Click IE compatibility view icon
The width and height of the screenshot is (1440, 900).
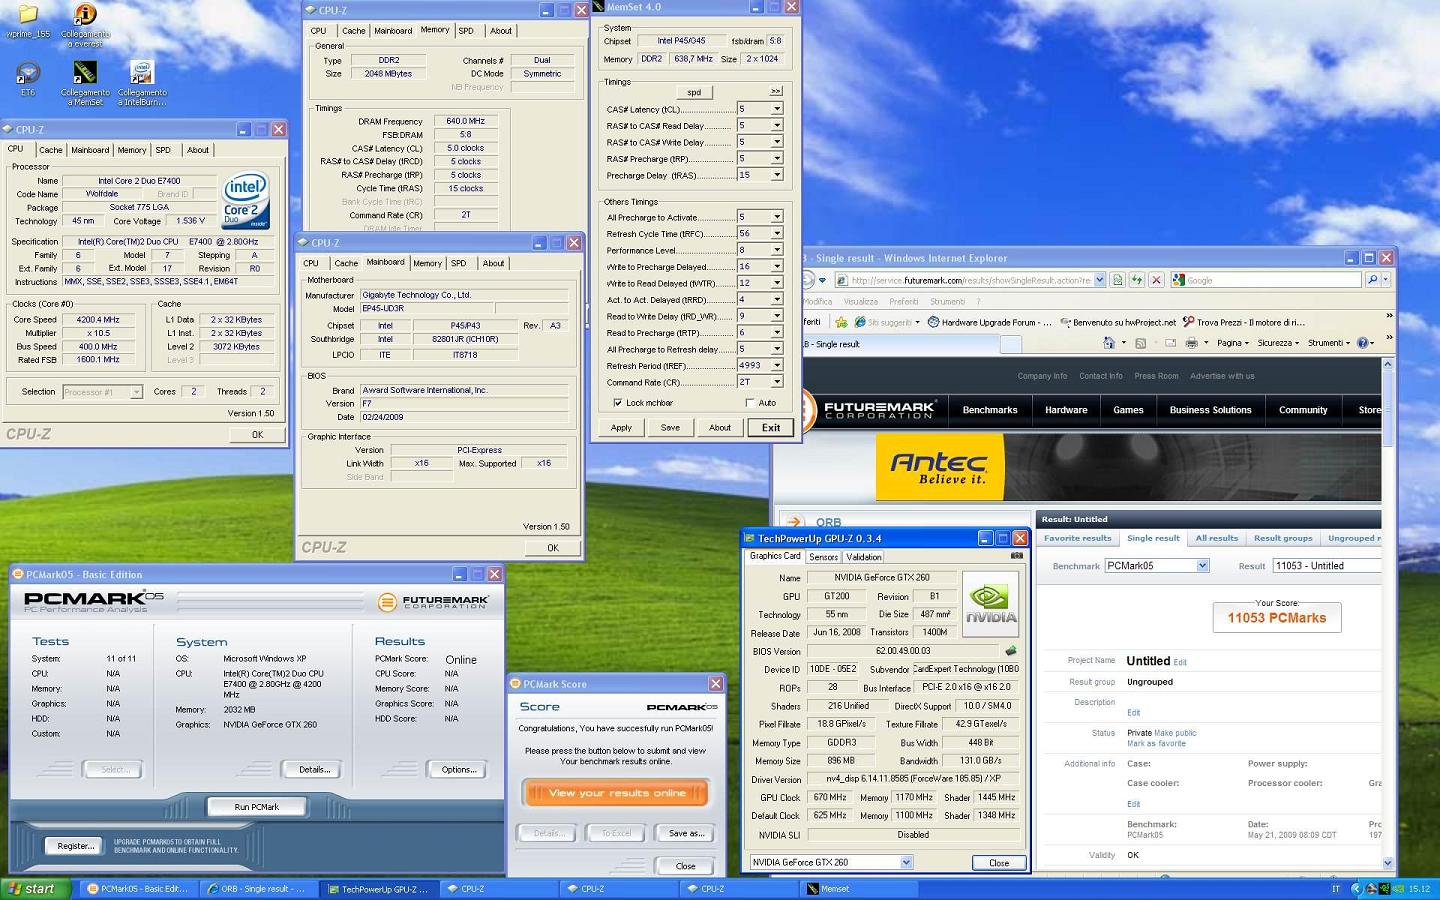click(x=1117, y=280)
